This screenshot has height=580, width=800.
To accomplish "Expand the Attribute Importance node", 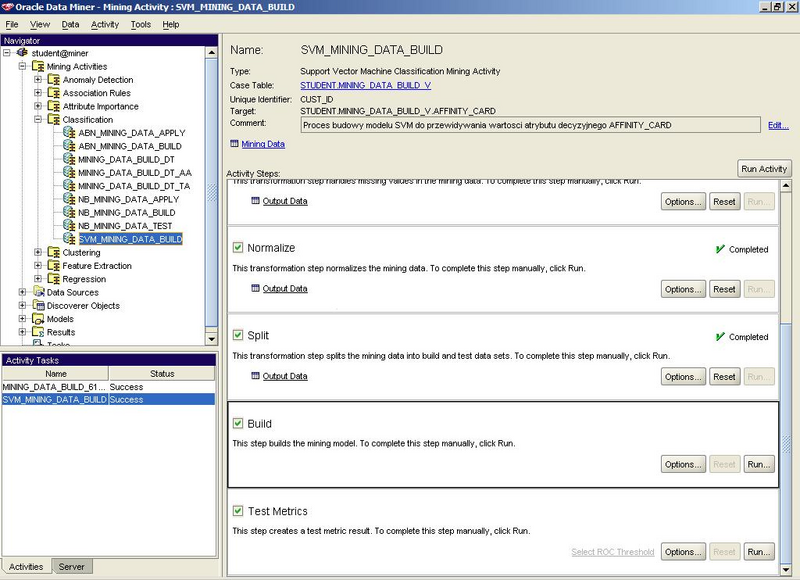I will click(38, 106).
